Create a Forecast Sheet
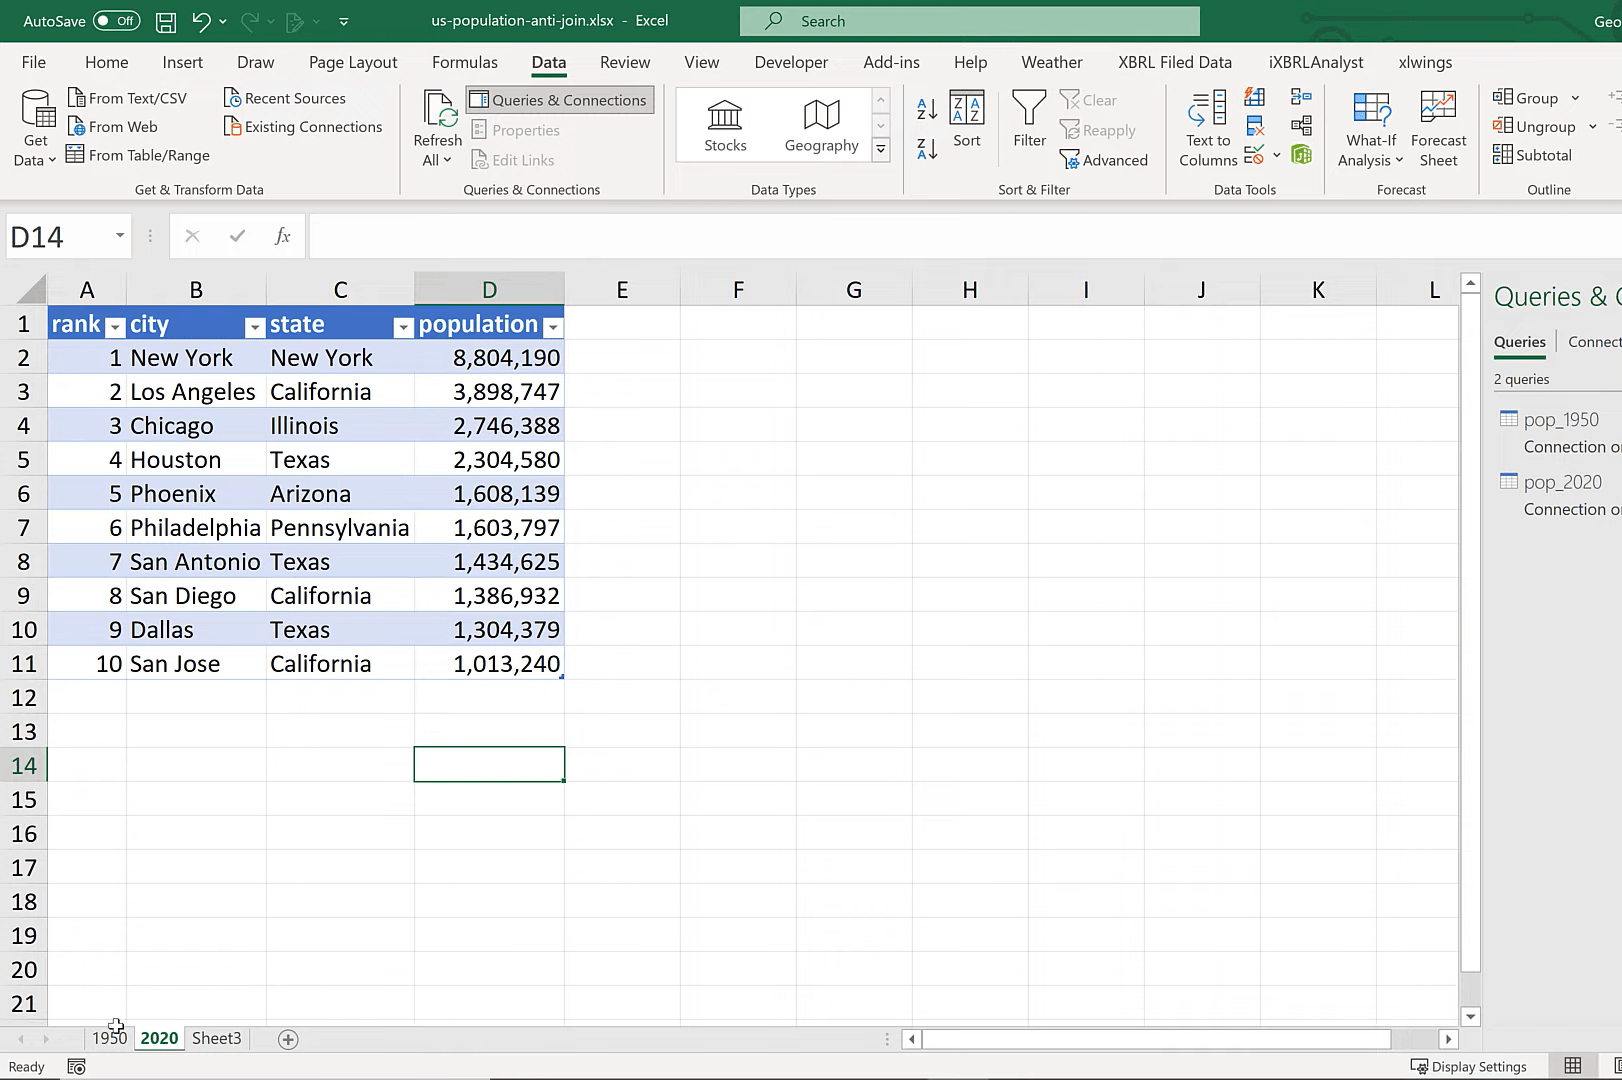Viewport: 1622px width, 1080px height. tap(1438, 128)
